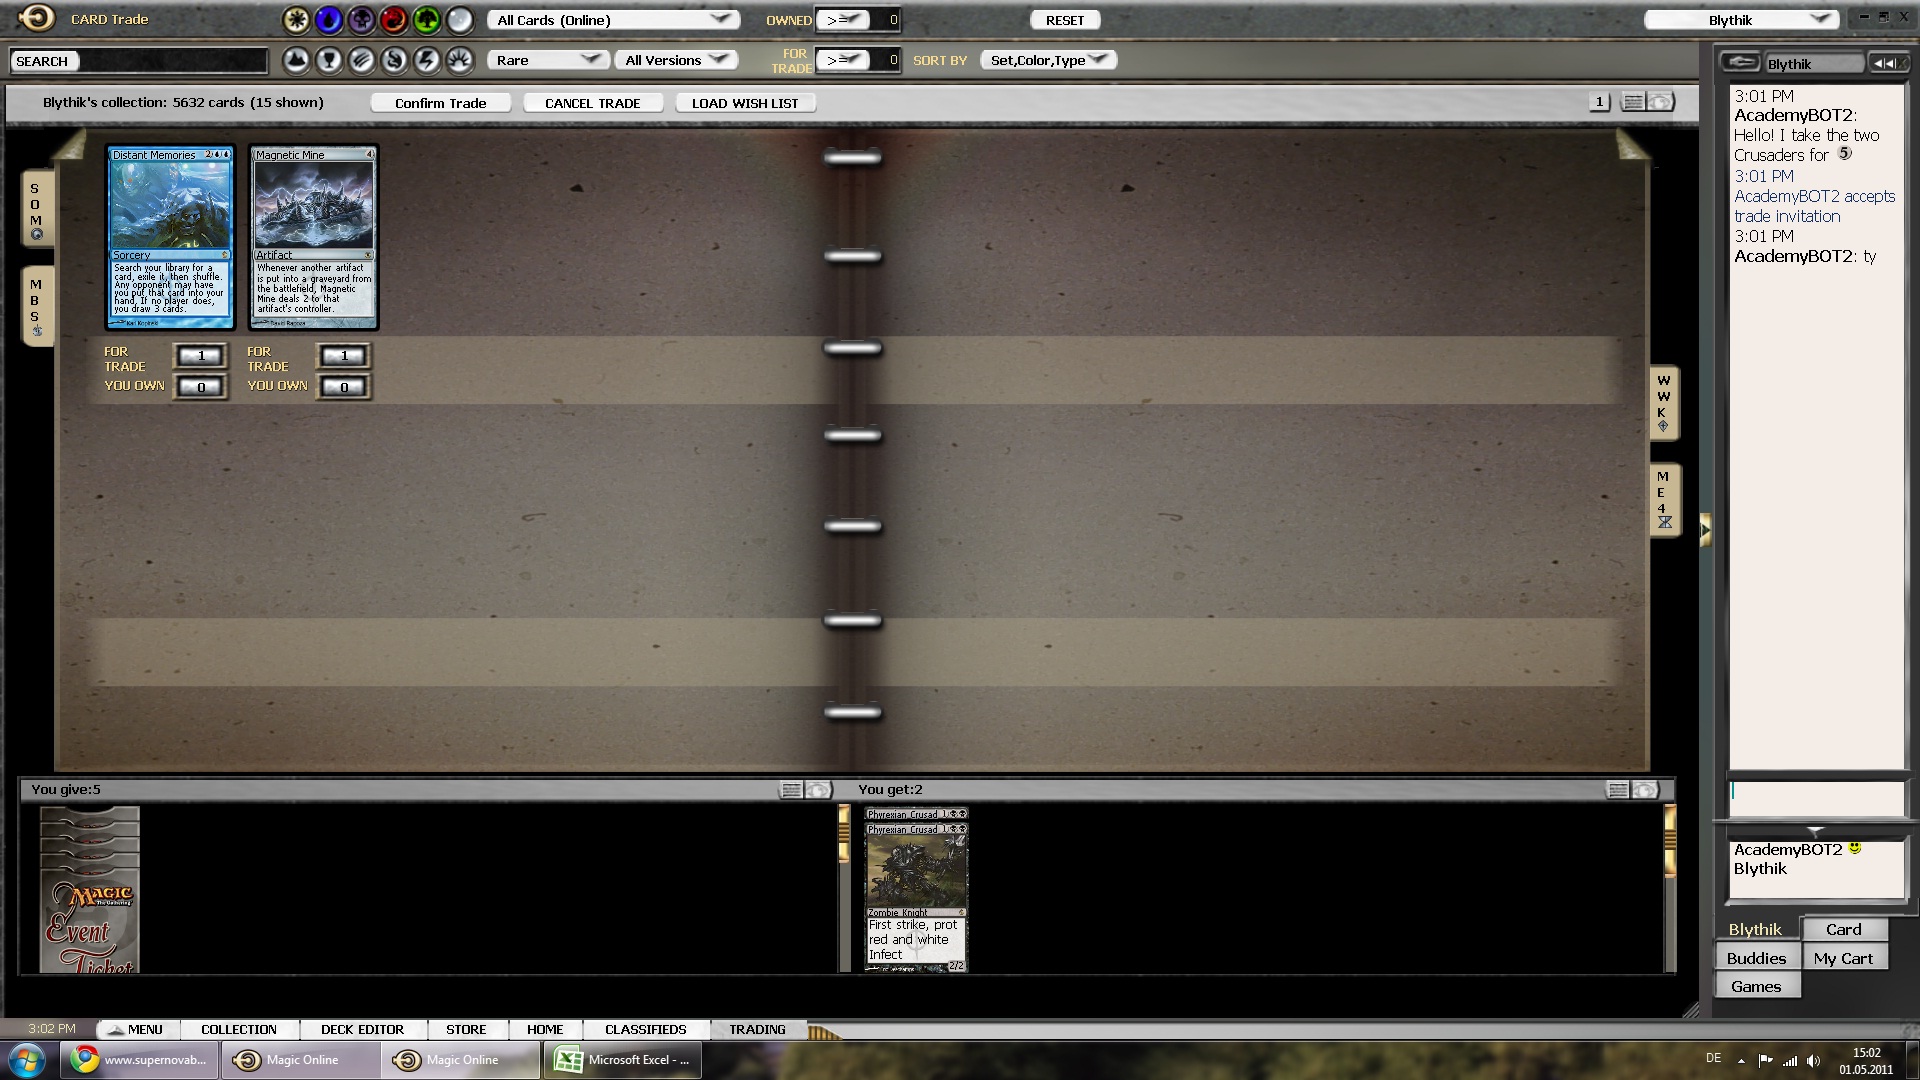The image size is (1920, 1080).
Task: Click the SOM set bookmark tab
Action: click(x=37, y=209)
